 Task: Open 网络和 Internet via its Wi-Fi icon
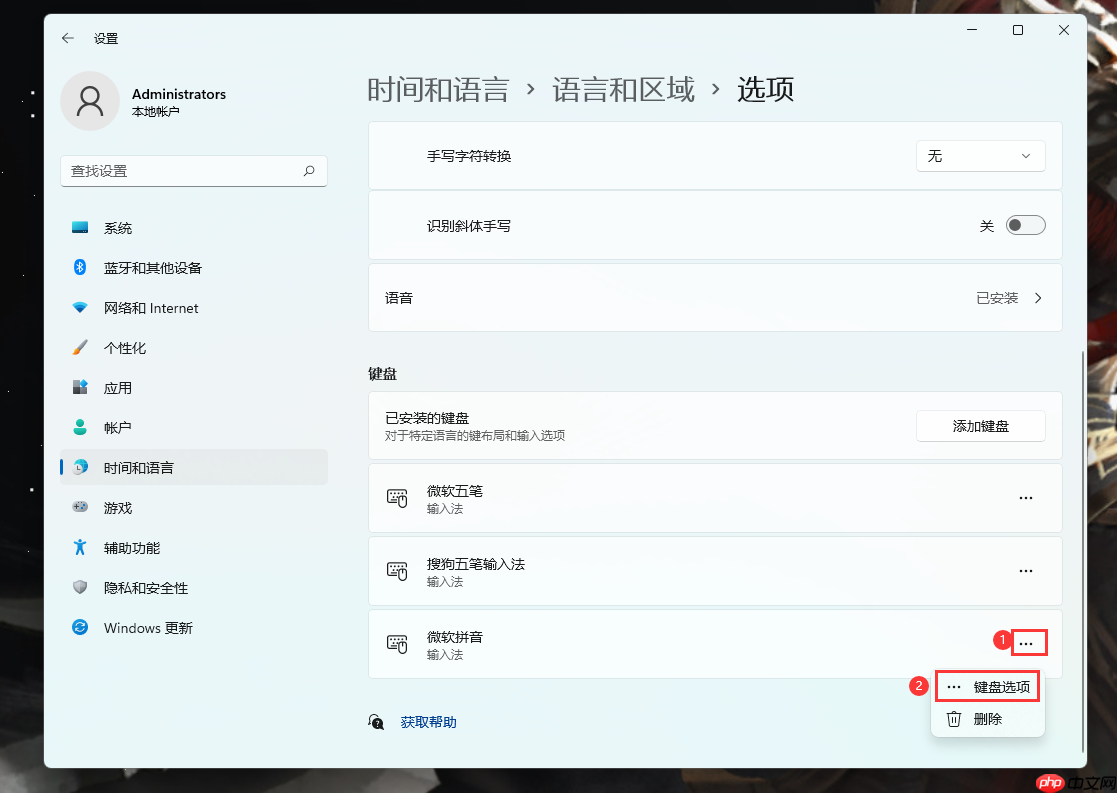click(x=80, y=307)
